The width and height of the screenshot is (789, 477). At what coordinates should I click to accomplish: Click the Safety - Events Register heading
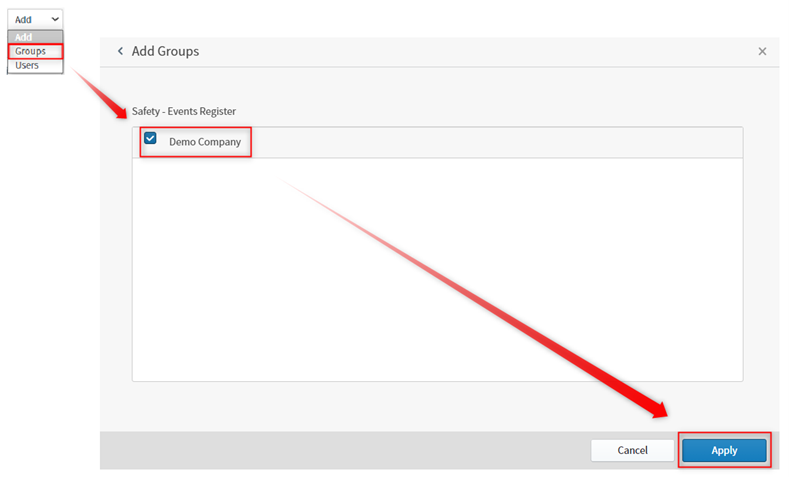[x=184, y=111]
